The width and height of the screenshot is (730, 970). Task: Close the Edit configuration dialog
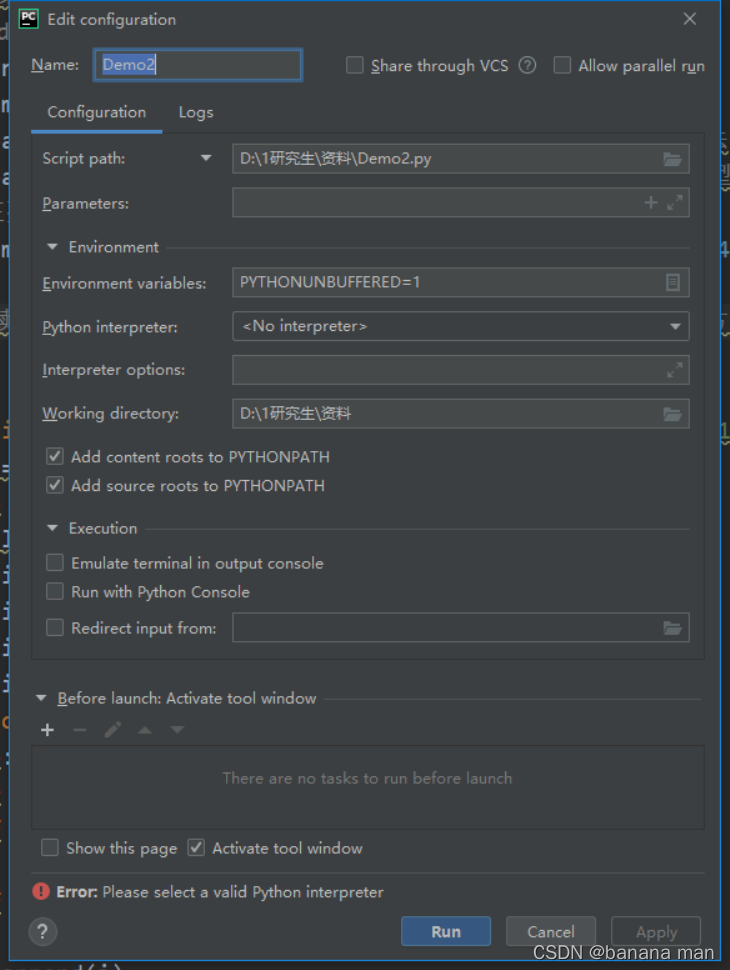(x=690, y=19)
